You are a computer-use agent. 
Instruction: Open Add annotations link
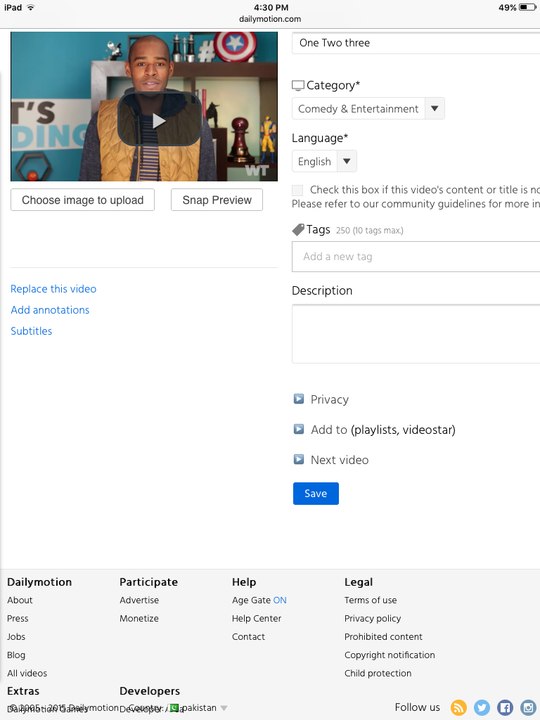point(50,310)
